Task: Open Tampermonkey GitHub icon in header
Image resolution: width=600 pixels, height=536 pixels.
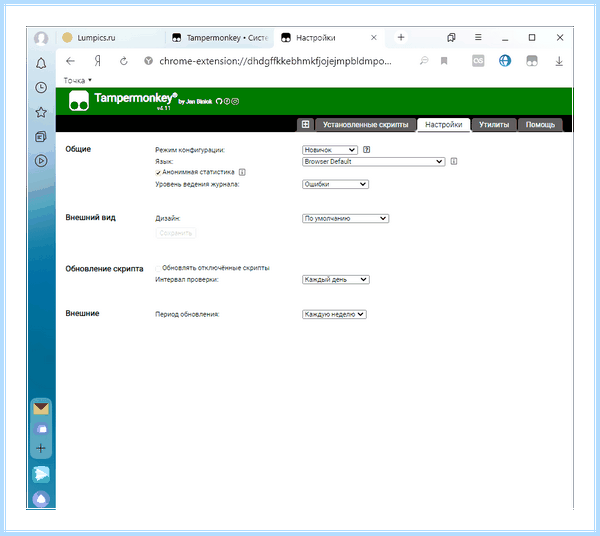Action: 219,101
